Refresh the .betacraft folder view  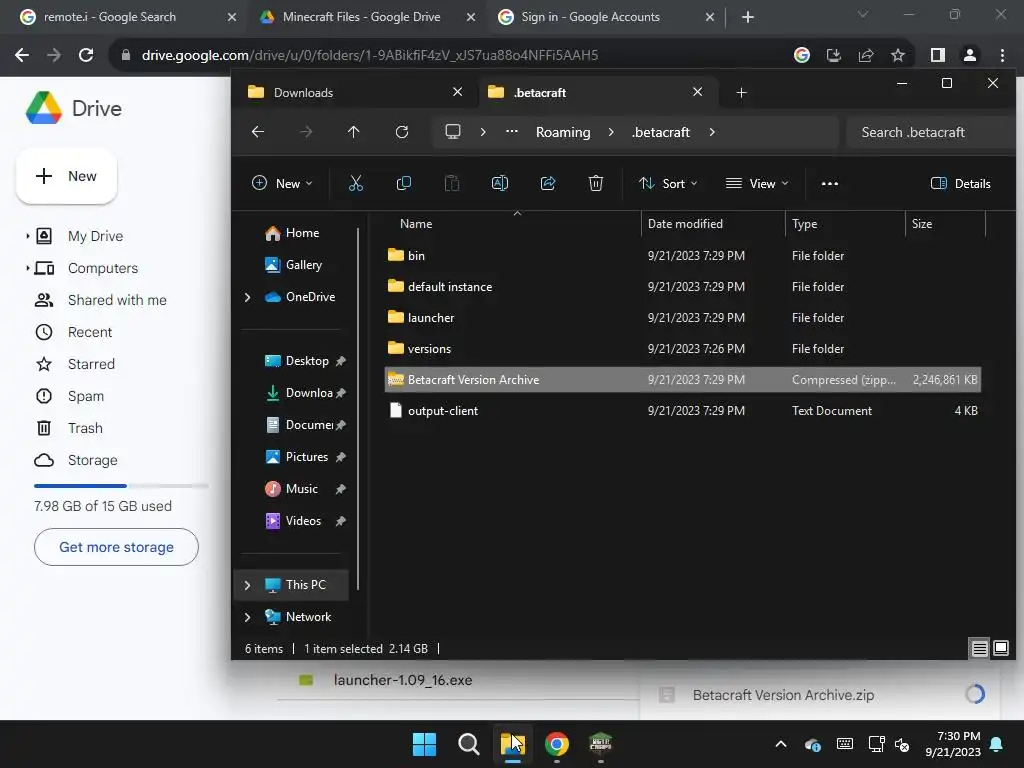pos(402,132)
